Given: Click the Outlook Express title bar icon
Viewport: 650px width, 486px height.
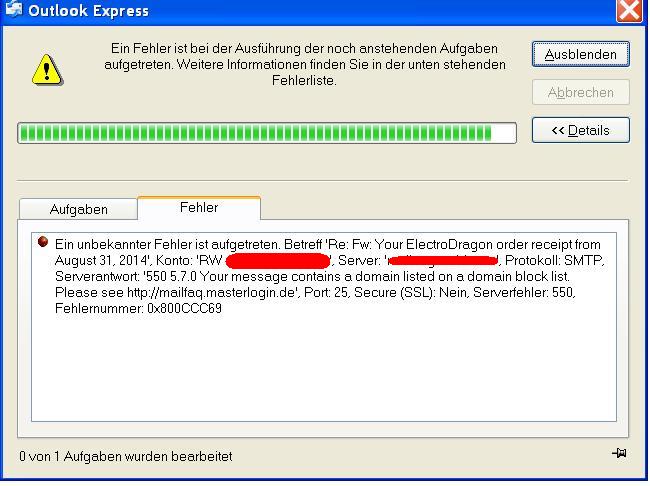Looking at the screenshot, I should tap(14, 9).
